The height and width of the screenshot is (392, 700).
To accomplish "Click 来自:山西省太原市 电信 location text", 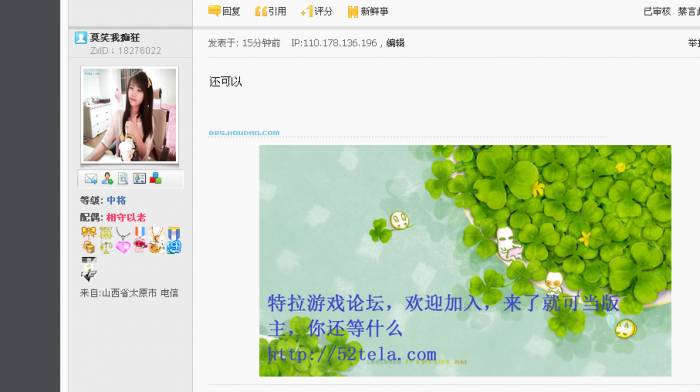I will (x=129, y=293).
